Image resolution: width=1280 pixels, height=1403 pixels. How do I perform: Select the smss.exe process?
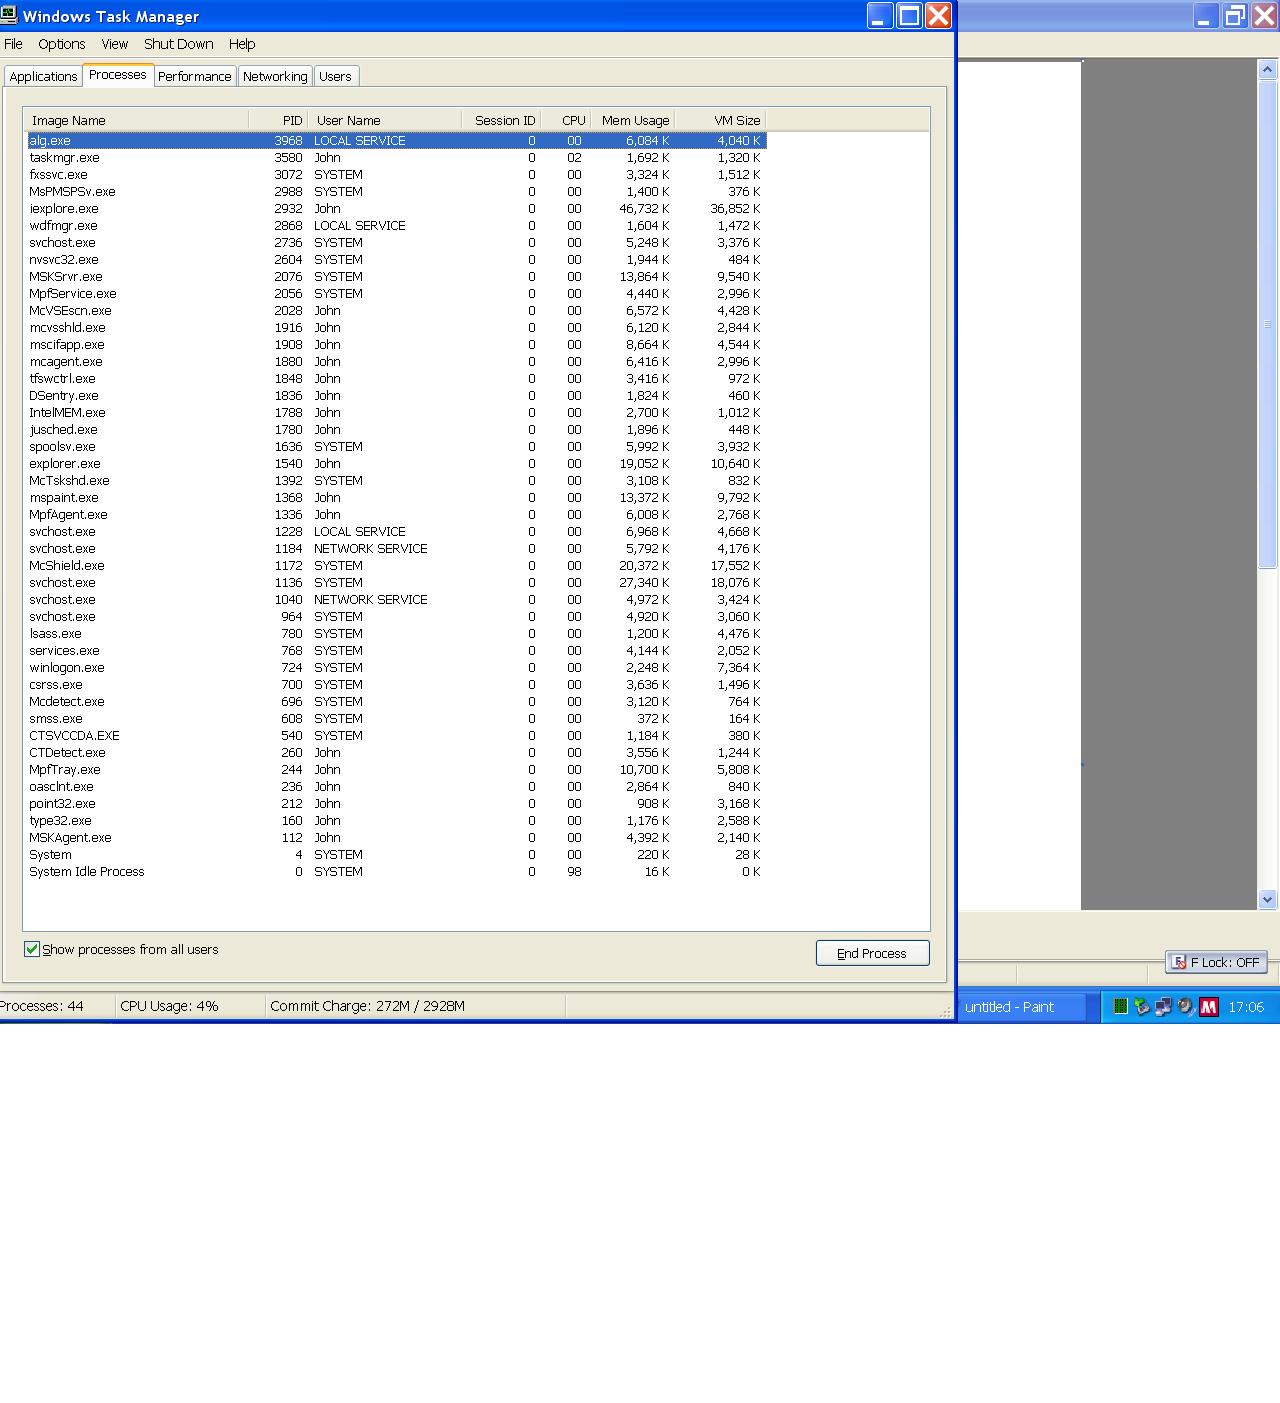pos(397,719)
